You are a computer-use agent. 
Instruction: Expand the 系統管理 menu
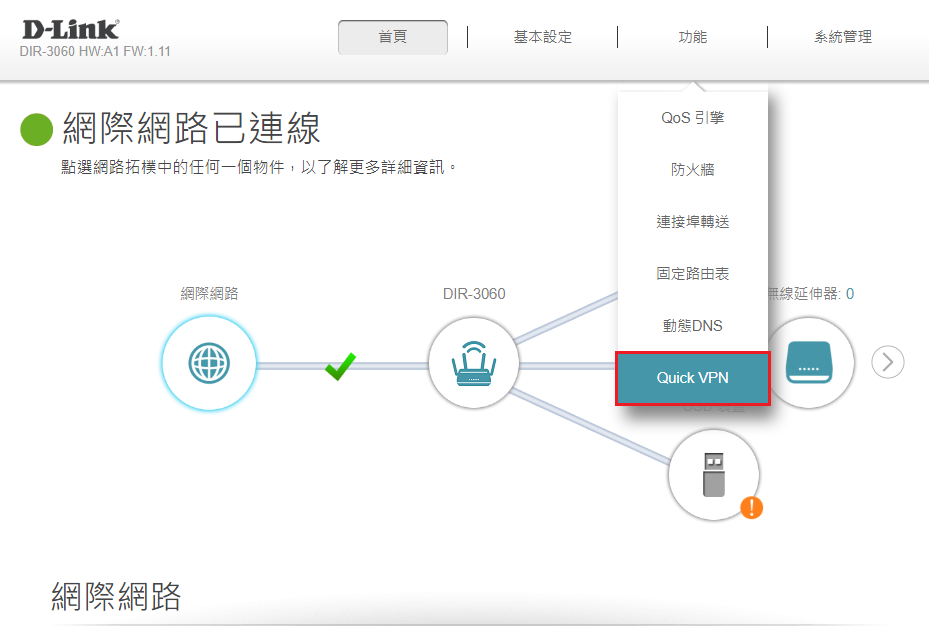click(x=842, y=37)
